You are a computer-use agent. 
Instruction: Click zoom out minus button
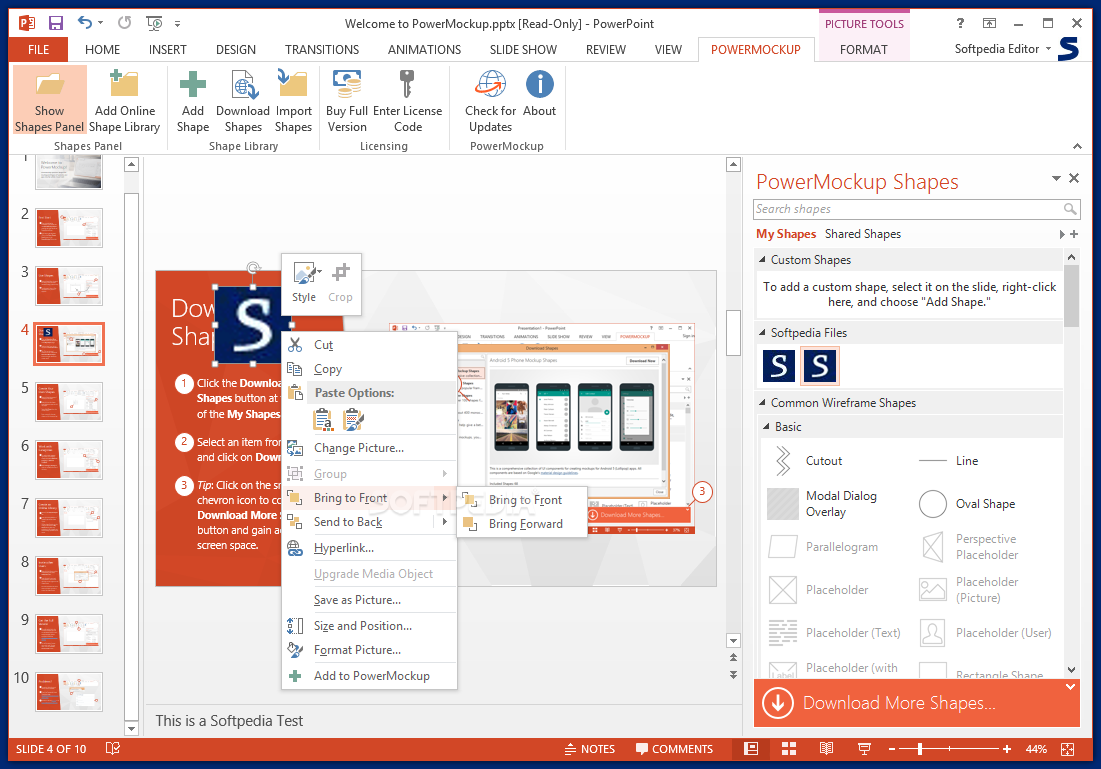click(x=892, y=749)
